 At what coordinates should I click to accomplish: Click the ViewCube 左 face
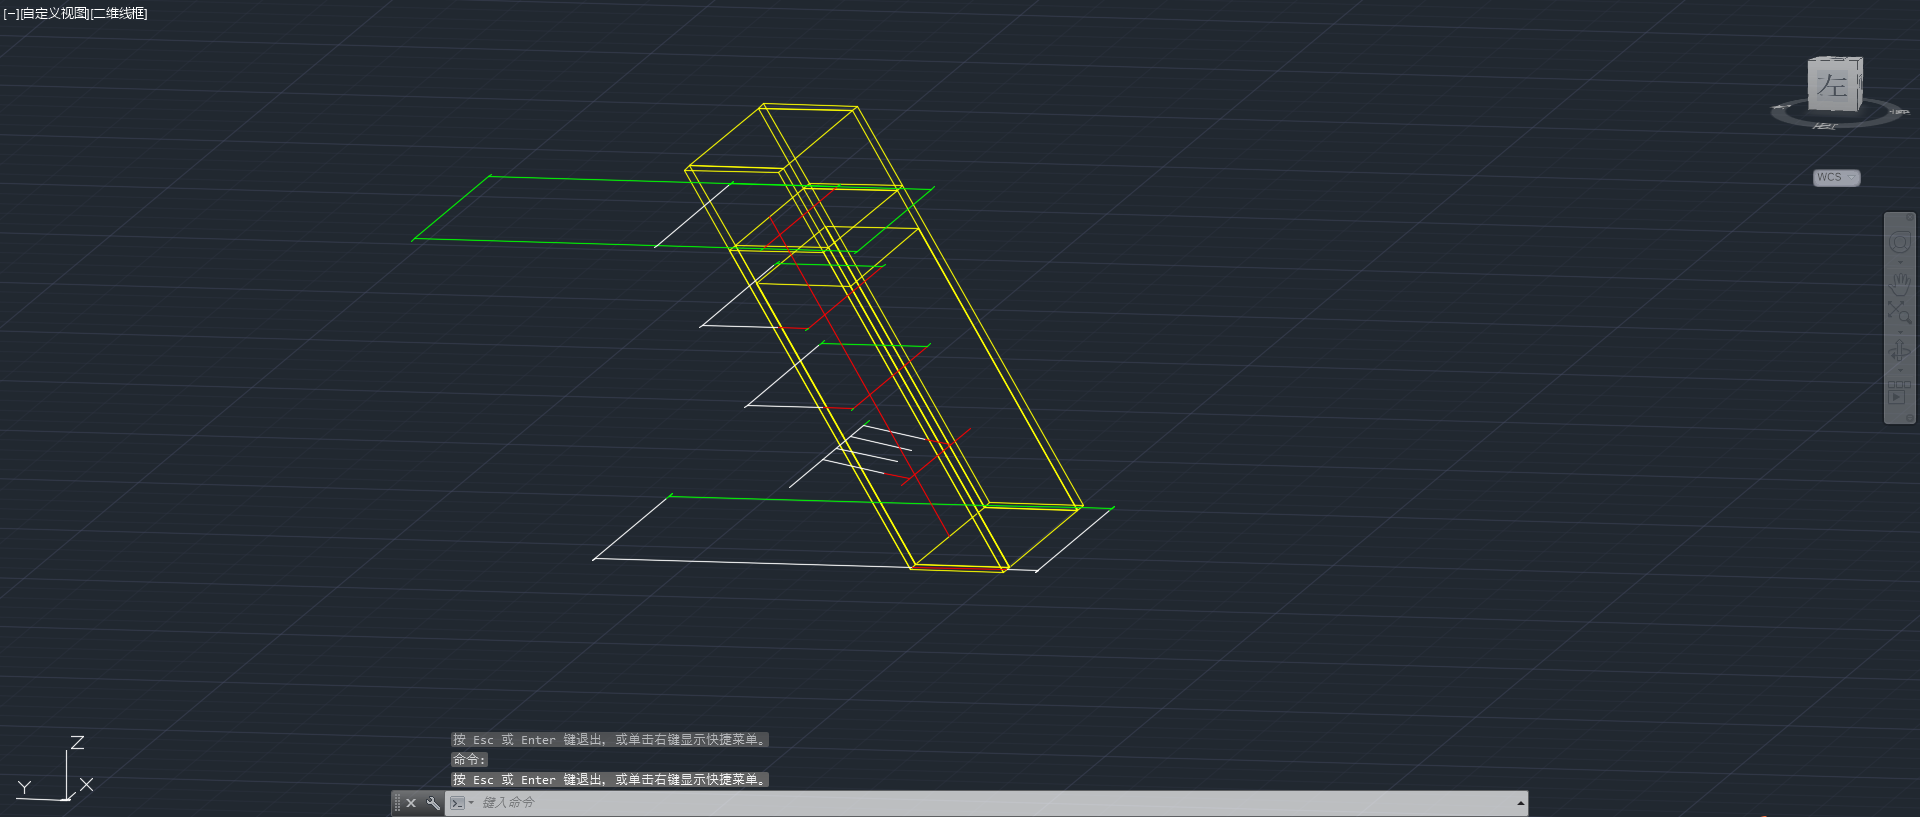click(x=1832, y=85)
